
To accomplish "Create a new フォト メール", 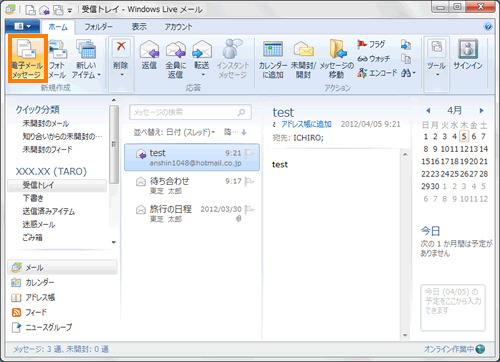I will click(x=57, y=59).
